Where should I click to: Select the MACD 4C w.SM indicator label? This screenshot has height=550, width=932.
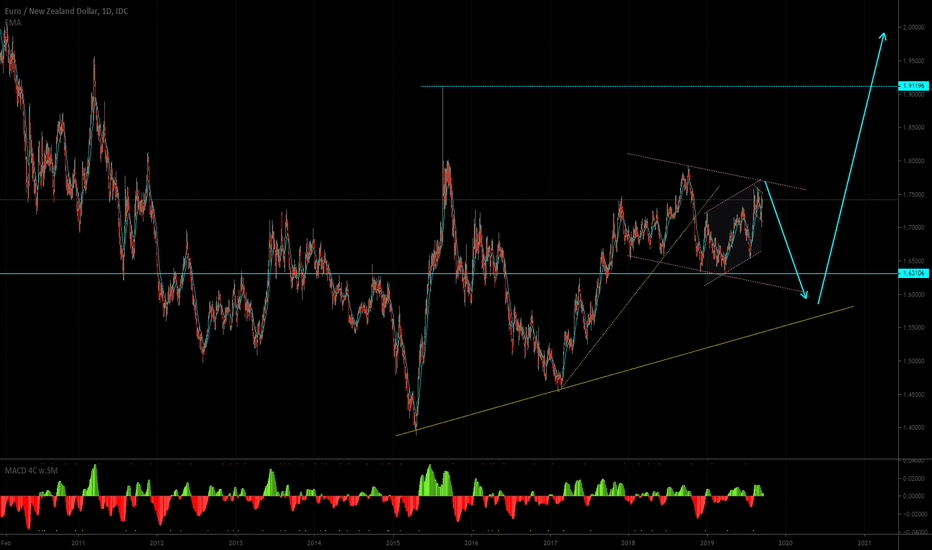32,471
